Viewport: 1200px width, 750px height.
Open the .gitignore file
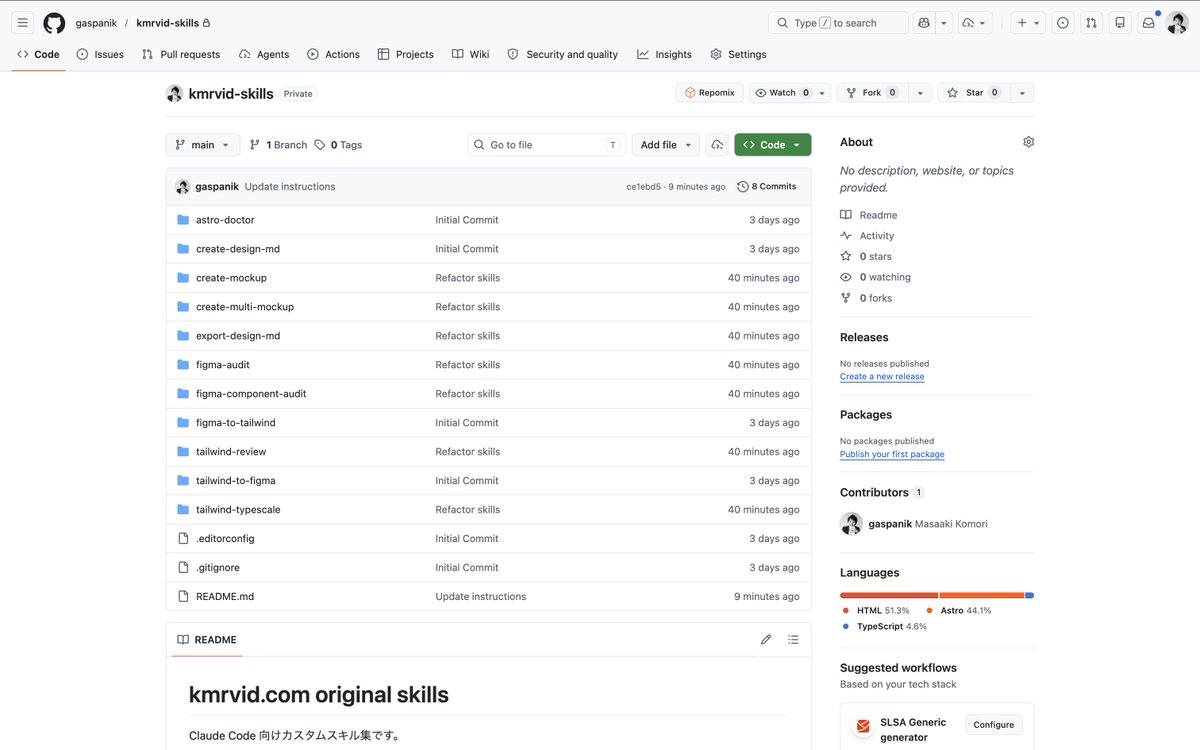(x=218, y=568)
